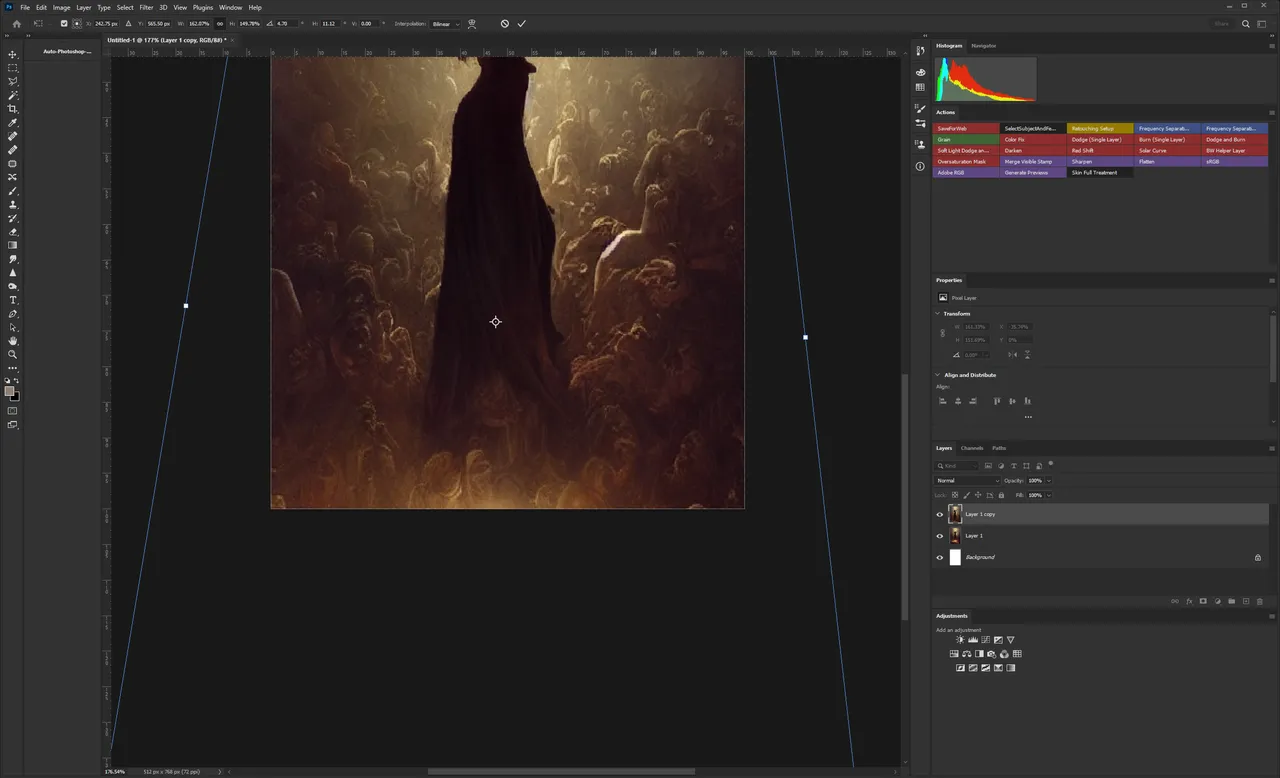Open the Plugins menu
This screenshot has width=1280, height=778.
pyautogui.click(x=203, y=7)
